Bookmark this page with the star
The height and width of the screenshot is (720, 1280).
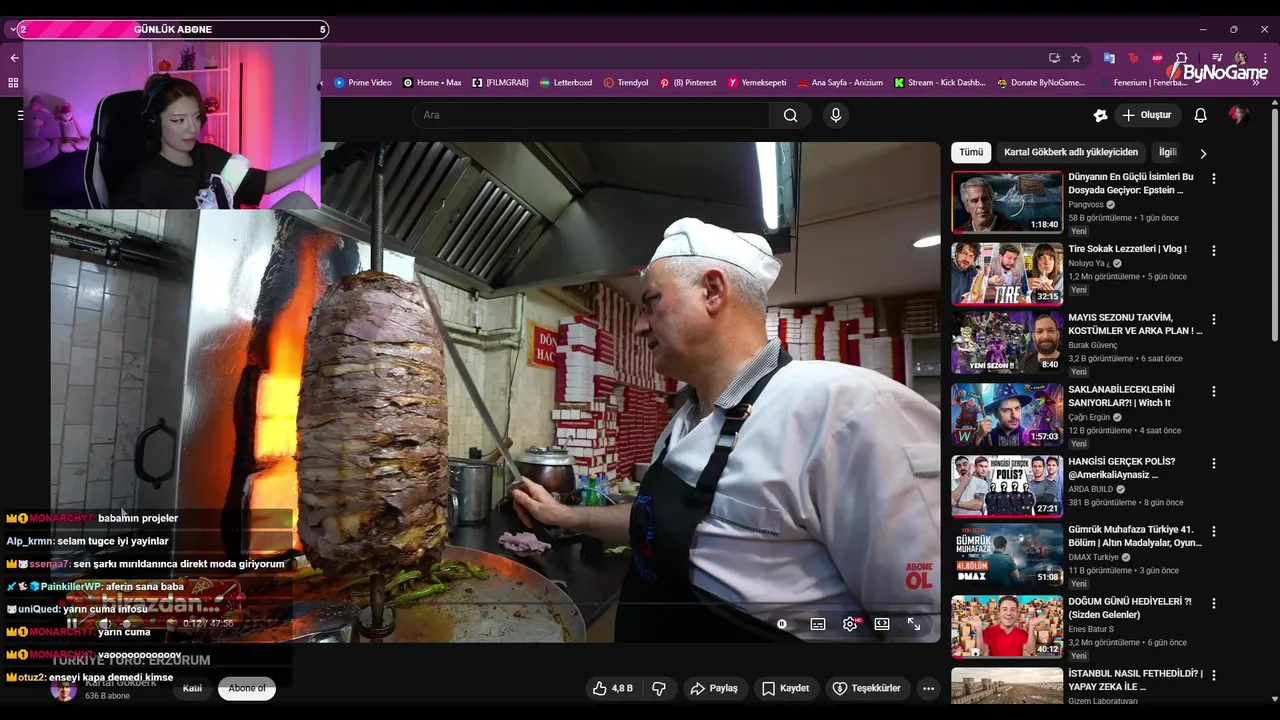pyautogui.click(x=1076, y=58)
